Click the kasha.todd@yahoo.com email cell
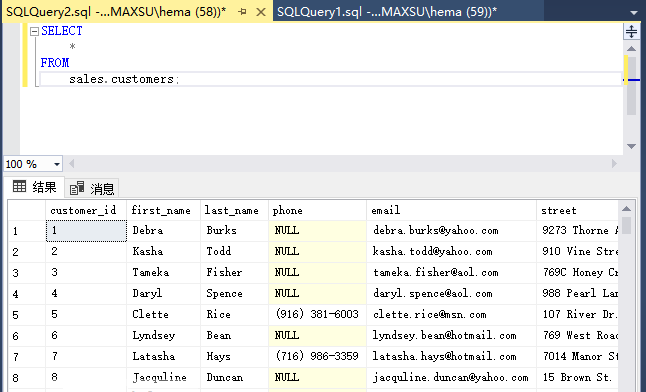This screenshot has height=392, width=646. click(x=452, y=252)
